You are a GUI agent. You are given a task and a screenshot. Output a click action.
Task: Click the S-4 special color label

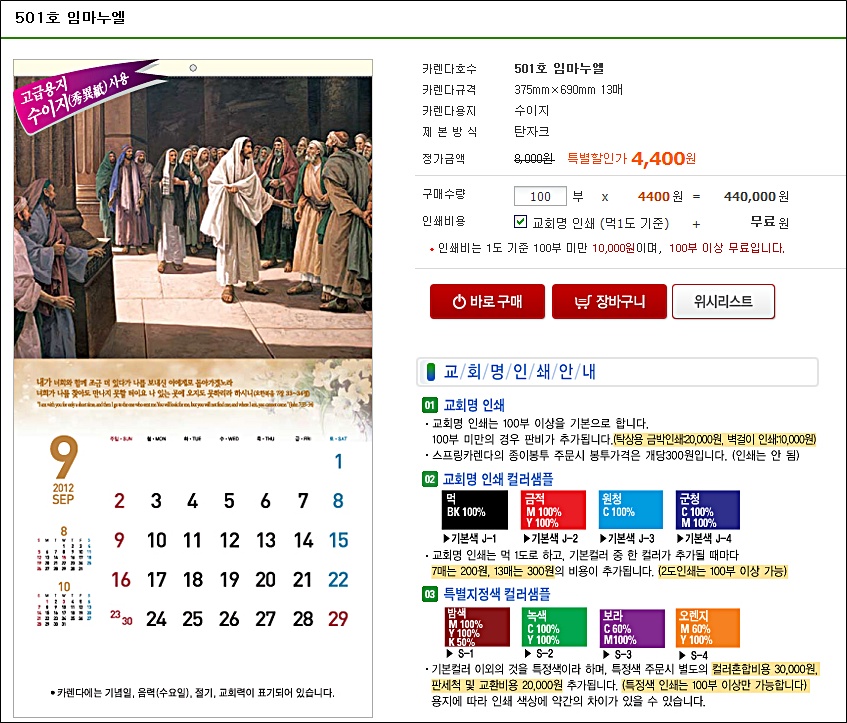[694, 655]
